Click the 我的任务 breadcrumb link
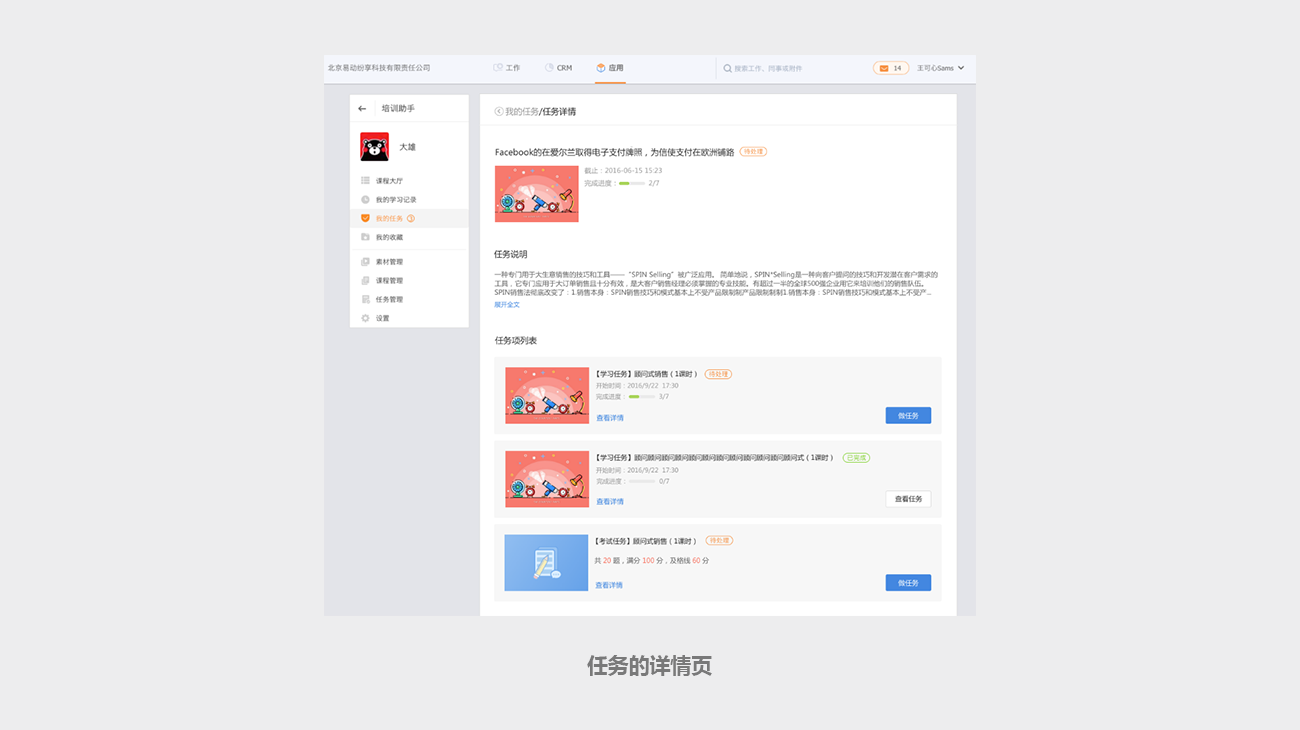This screenshot has height=730, width=1300. (x=522, y=112)
